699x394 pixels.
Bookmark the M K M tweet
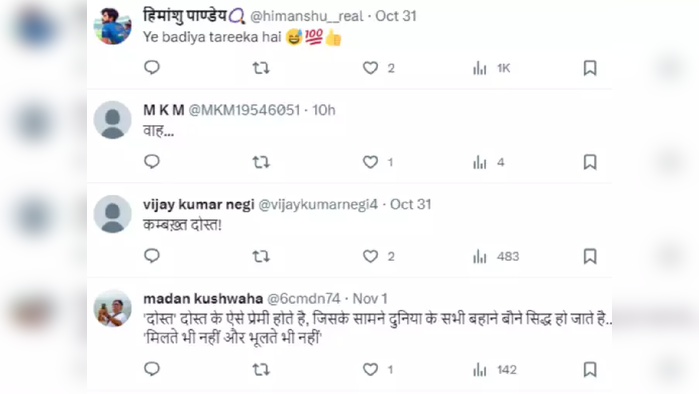(590, 162)
